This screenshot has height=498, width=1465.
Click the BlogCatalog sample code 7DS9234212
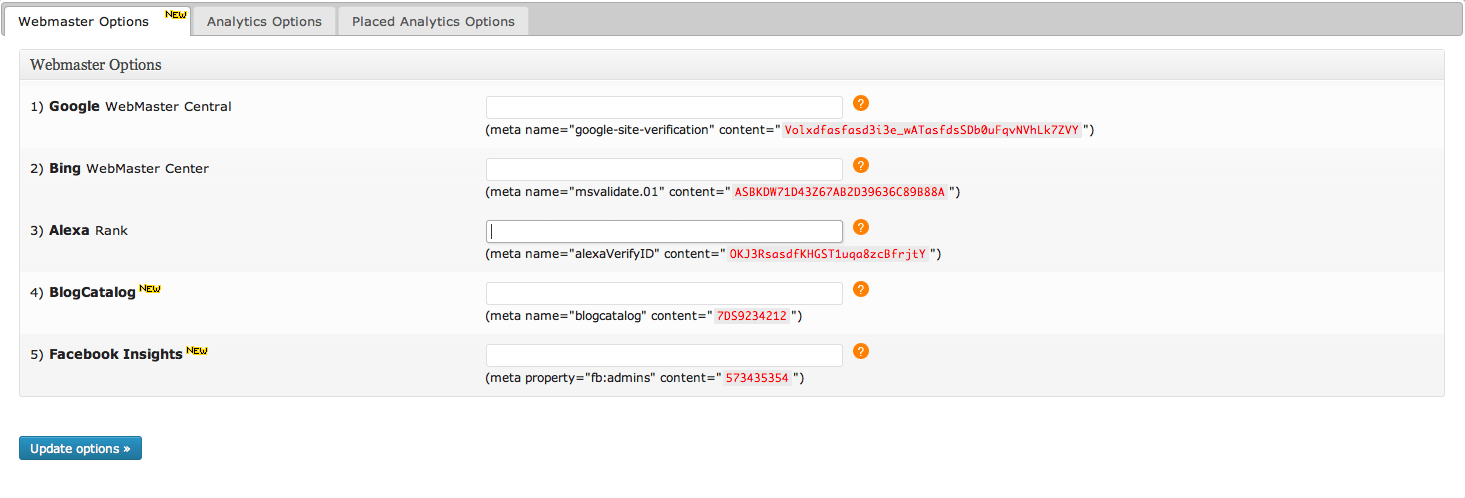(x=752, y=316)
